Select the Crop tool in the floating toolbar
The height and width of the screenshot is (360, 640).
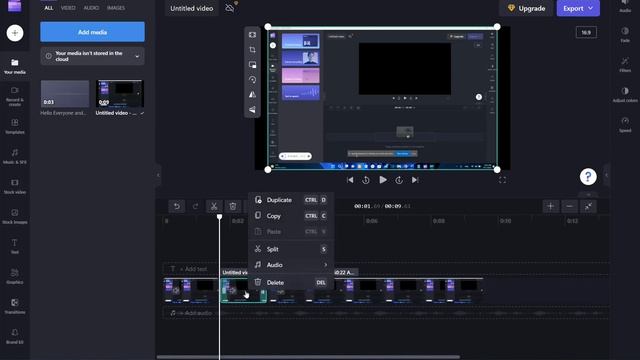tap(252, 50)
